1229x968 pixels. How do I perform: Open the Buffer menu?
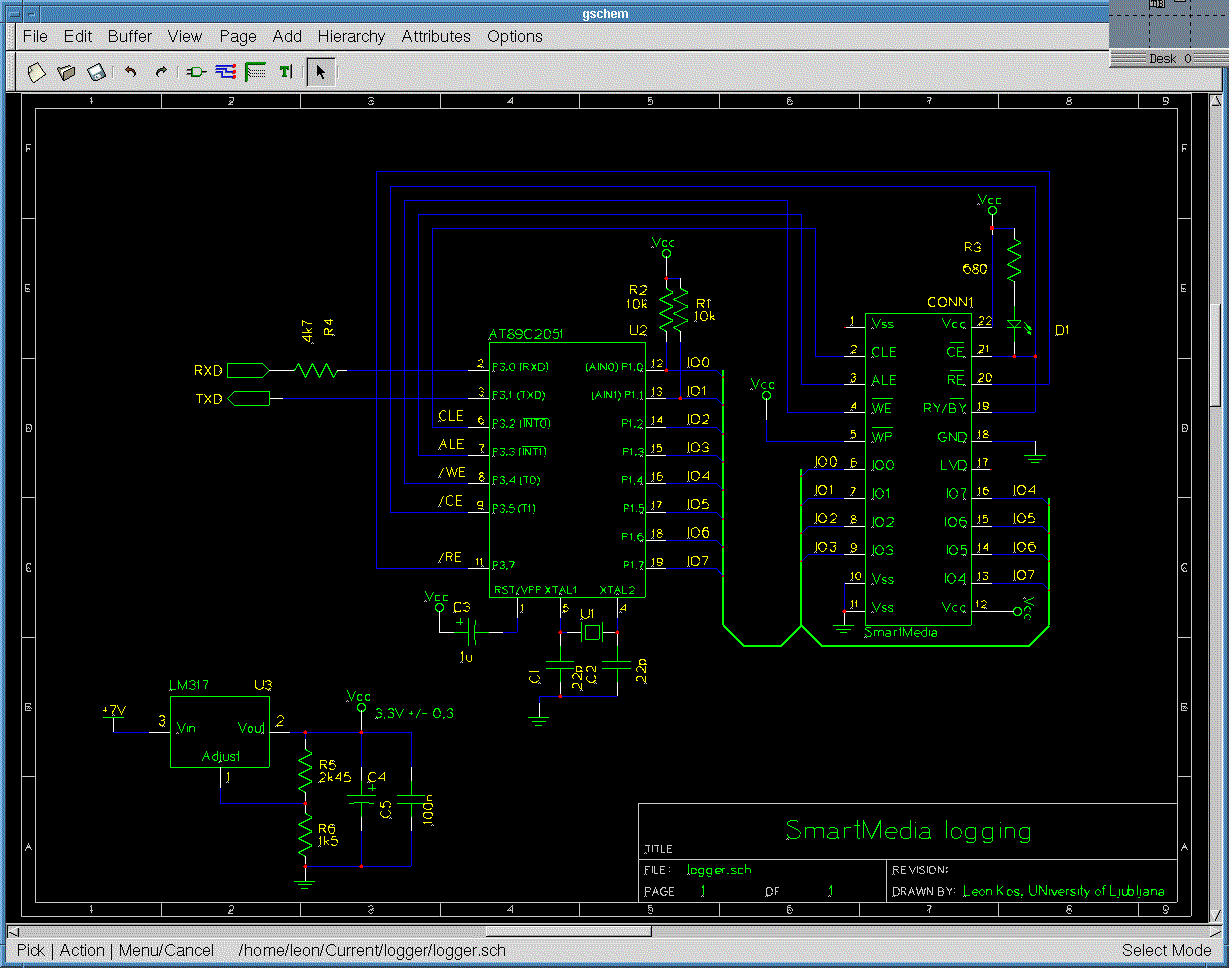[x=130, y=36]
